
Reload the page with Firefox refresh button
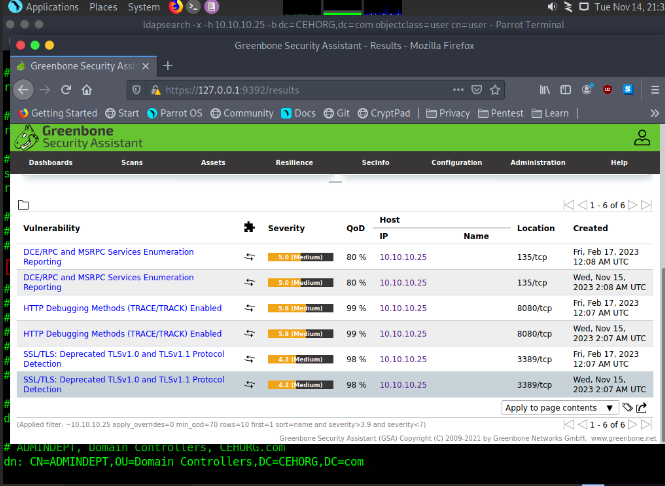[67, 89]
